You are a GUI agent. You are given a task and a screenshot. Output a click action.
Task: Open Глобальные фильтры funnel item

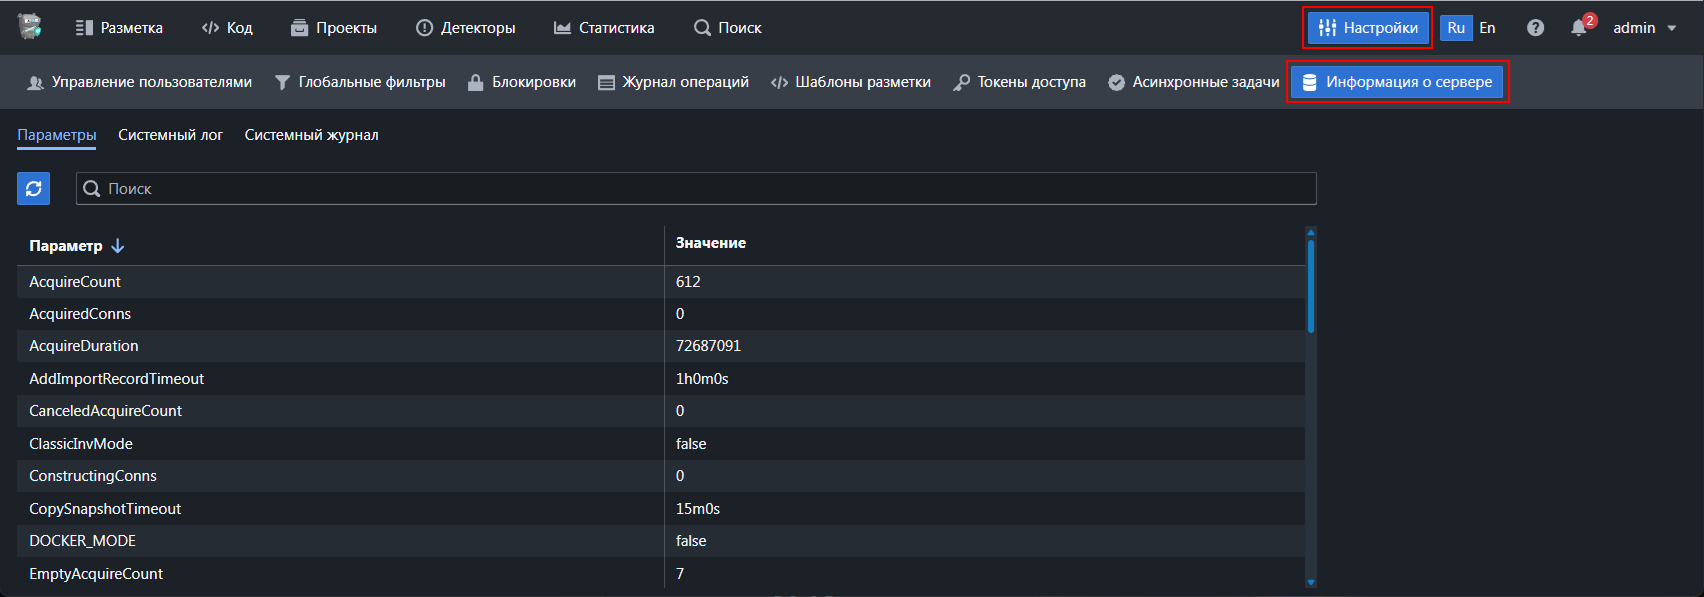click(x=360, y=82)
